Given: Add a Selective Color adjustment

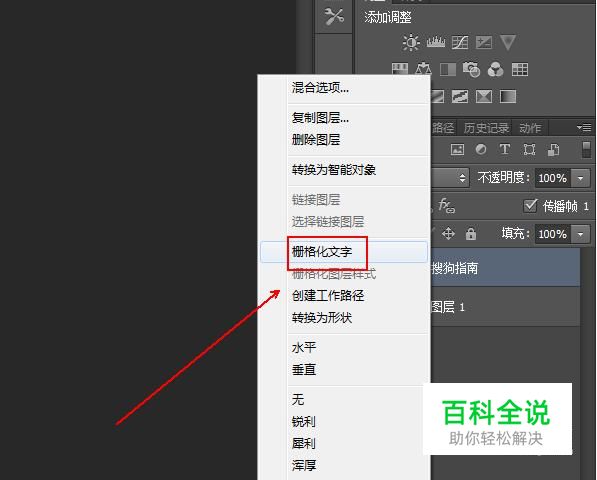Looking at the screenshot, I should 484,96.
